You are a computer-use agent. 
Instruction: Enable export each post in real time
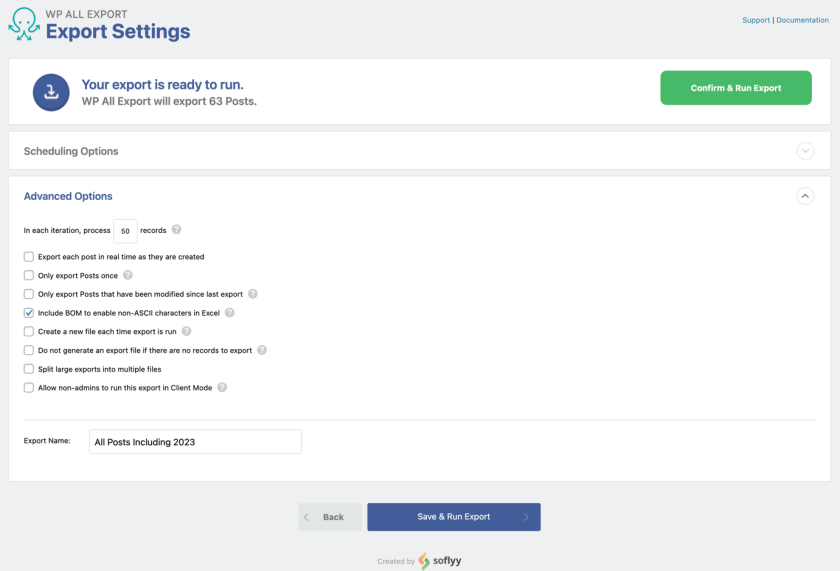pos(29,257)
